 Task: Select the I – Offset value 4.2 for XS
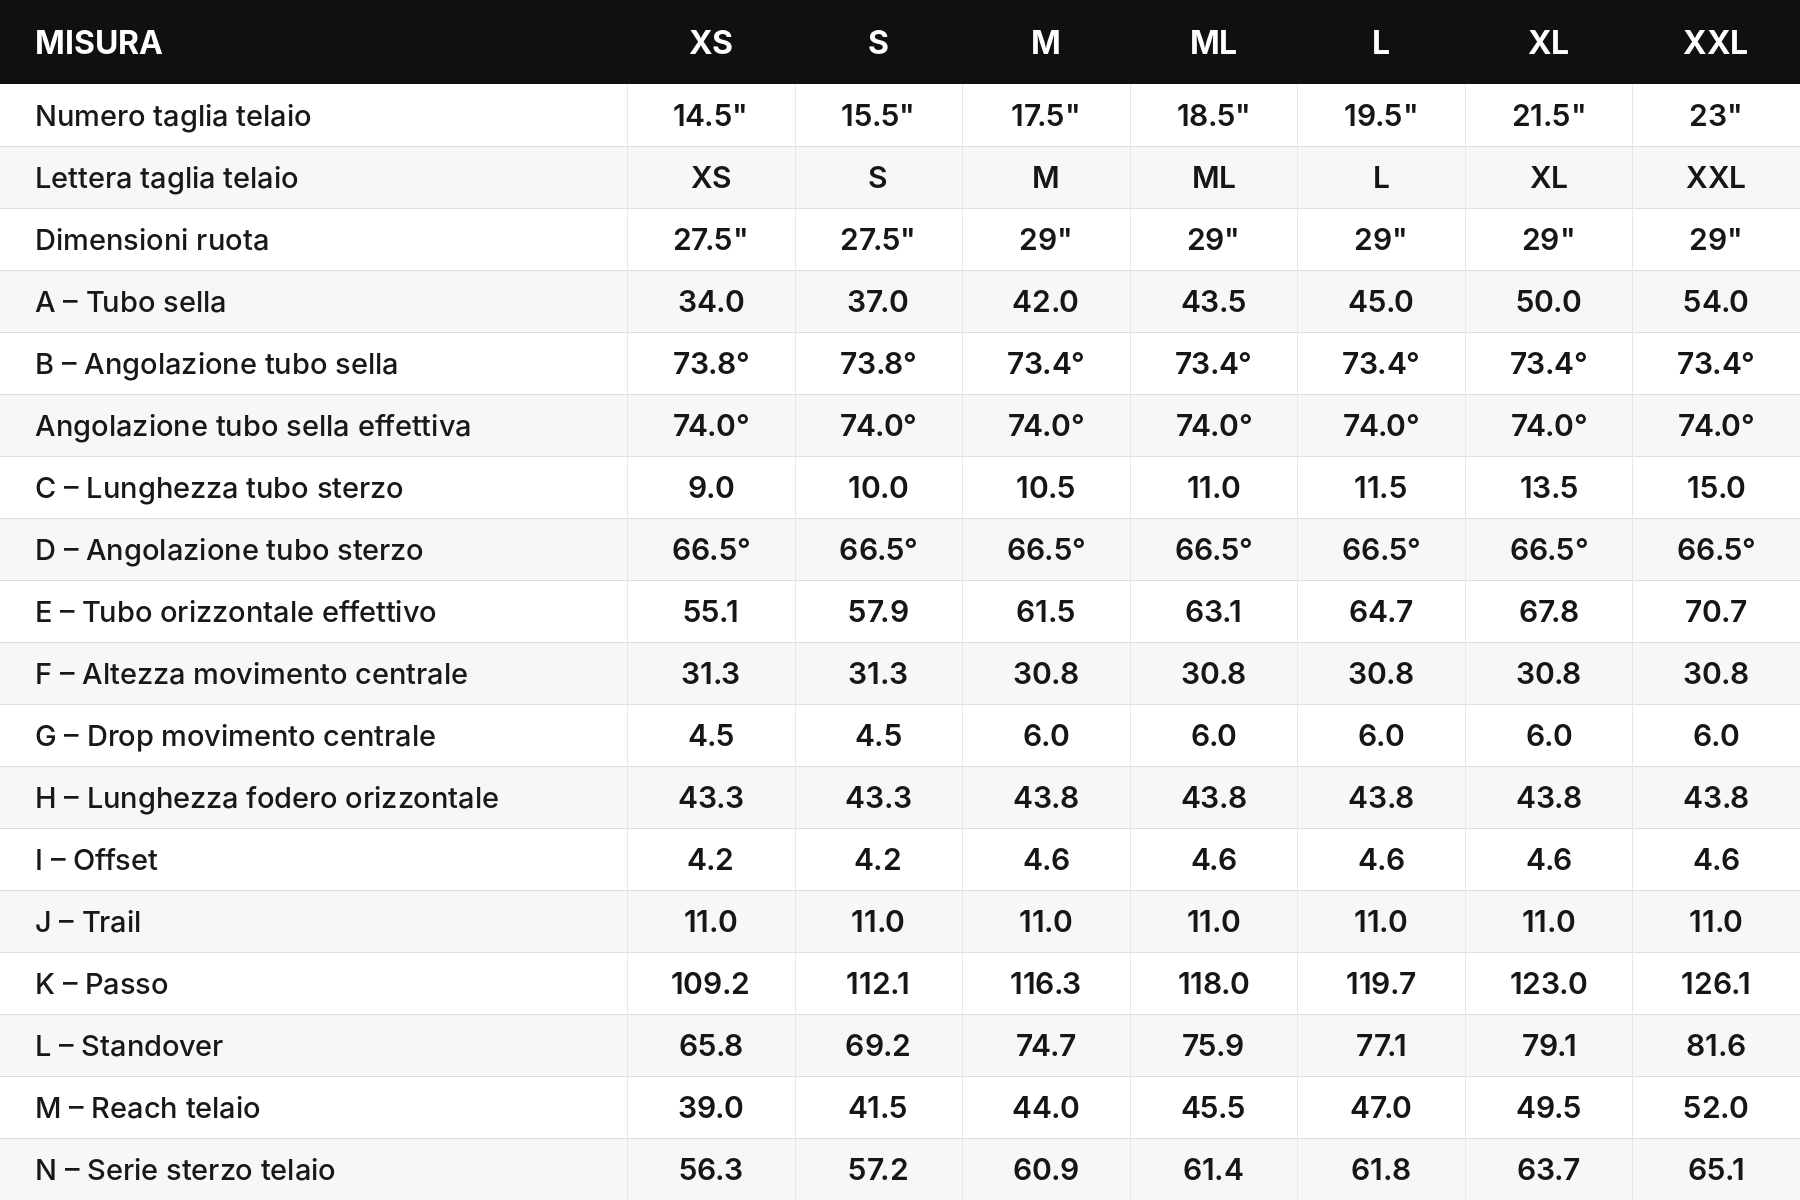[711, 860]
